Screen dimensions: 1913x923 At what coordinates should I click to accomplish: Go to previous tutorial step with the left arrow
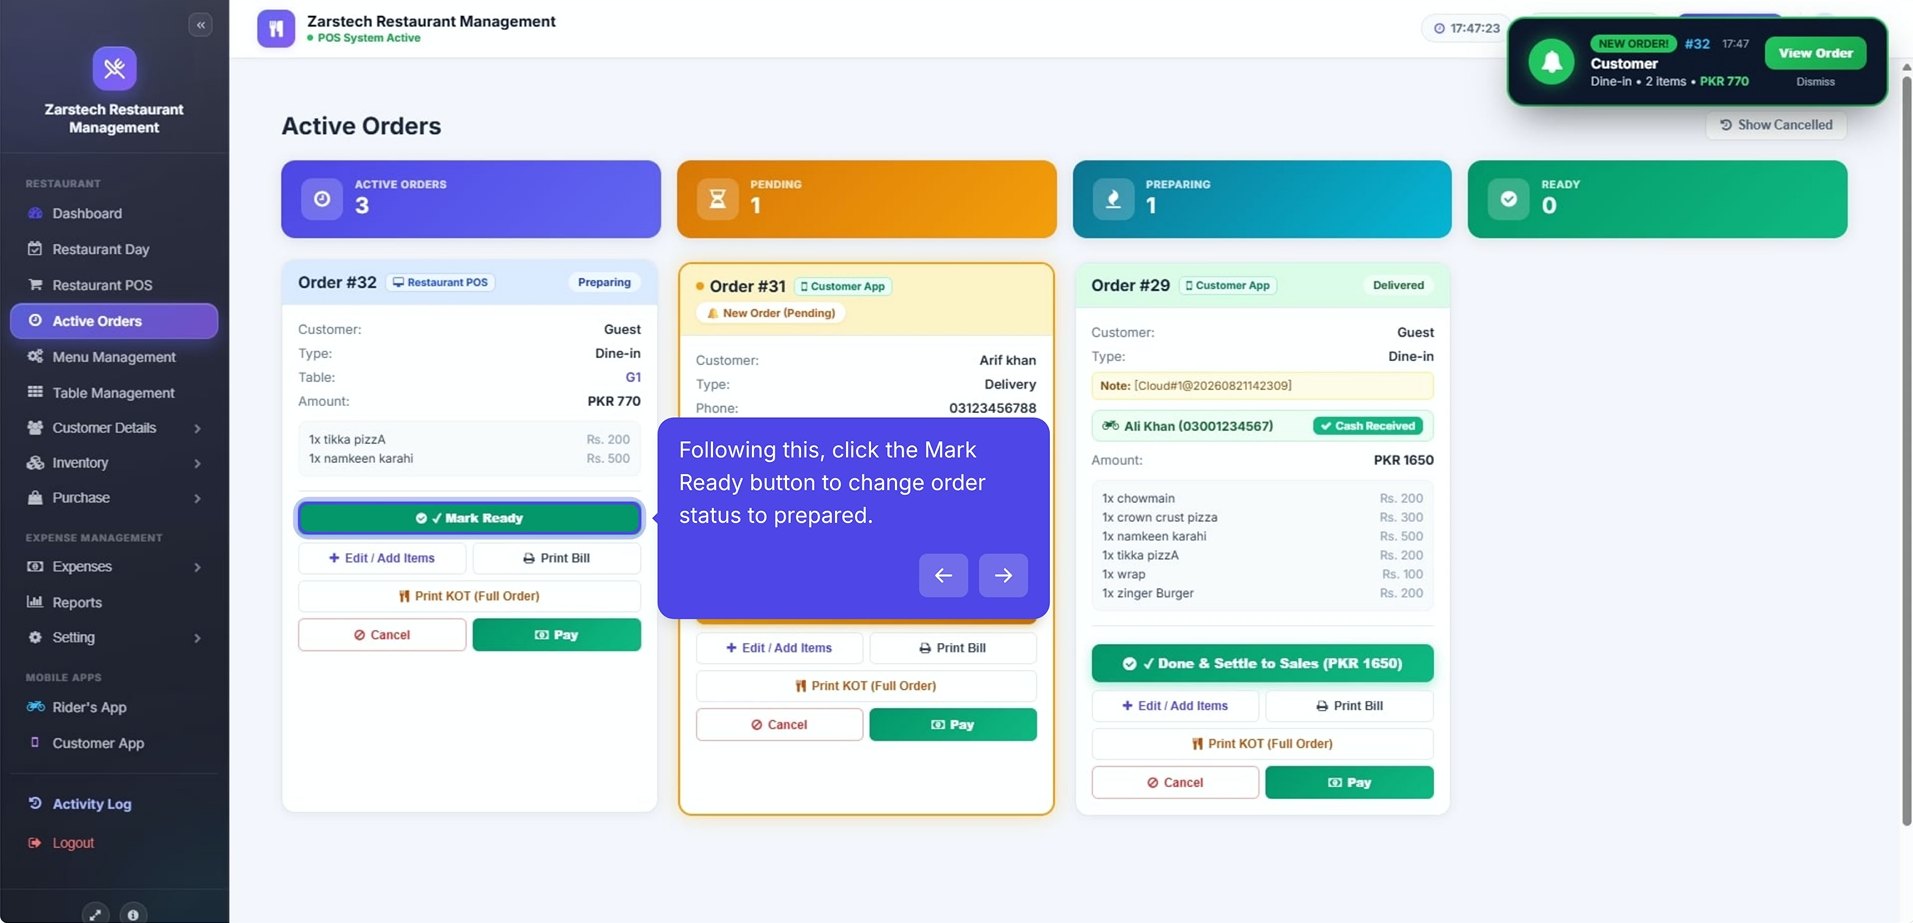point(943,575)
